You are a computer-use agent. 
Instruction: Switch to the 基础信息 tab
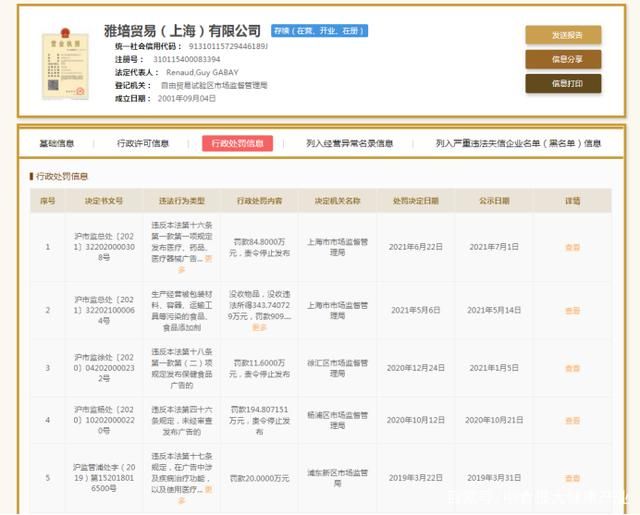[56, 143]
